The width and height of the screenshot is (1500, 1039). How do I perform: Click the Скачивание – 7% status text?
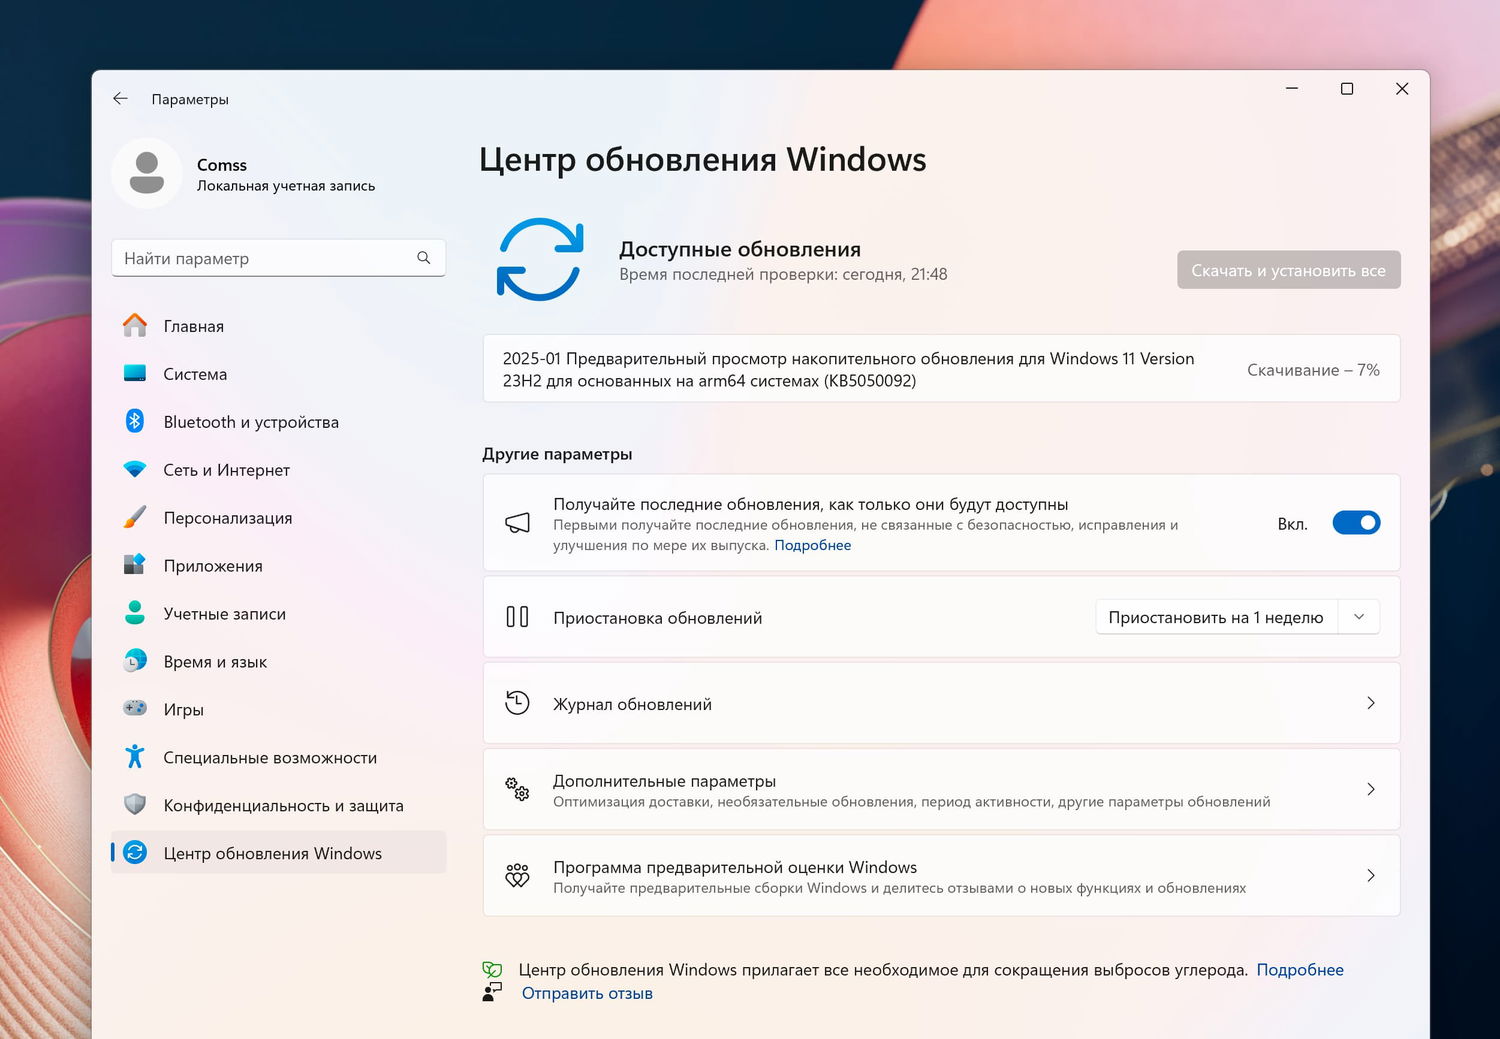(1313, 370)
